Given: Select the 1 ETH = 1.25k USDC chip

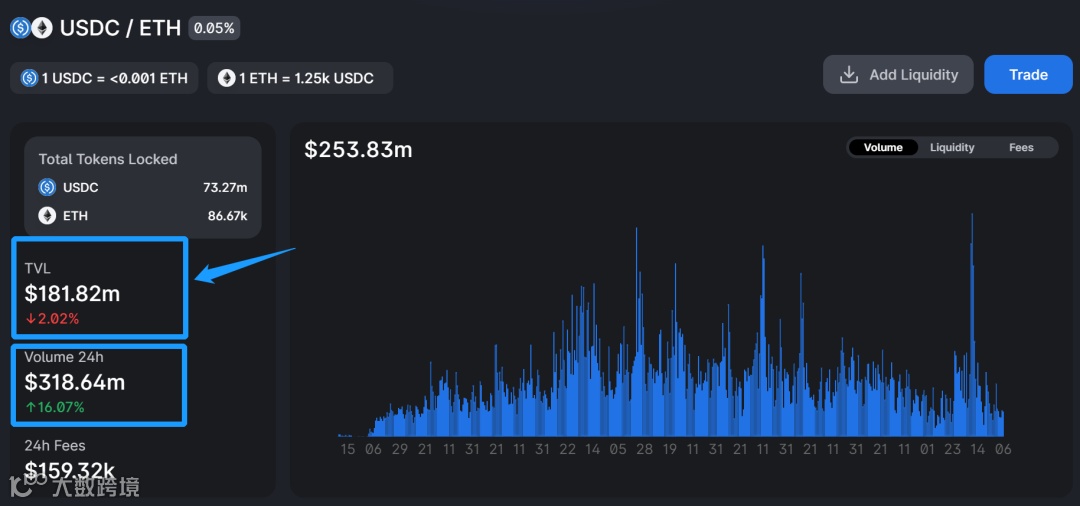Looking at the screenshot, I should (x=300, y=78).
